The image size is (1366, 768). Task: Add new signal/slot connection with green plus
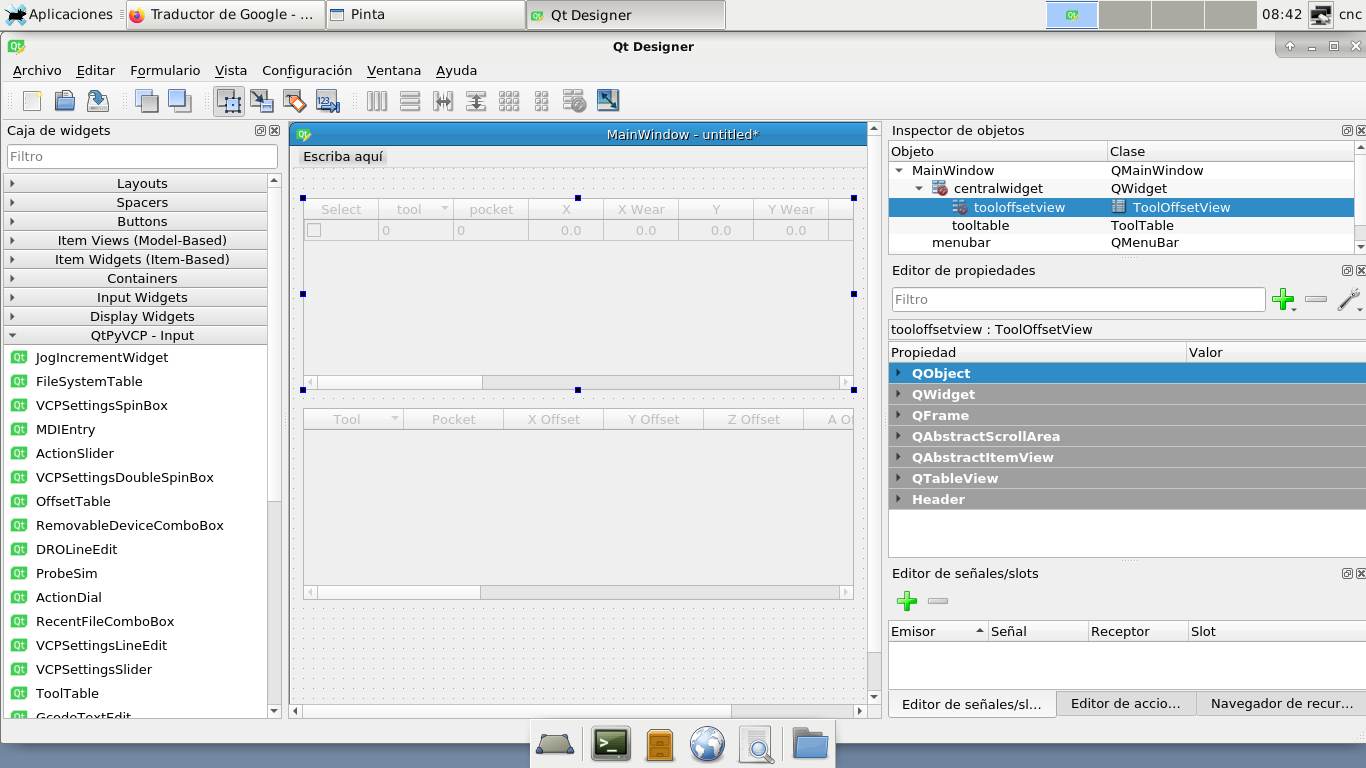907,601
